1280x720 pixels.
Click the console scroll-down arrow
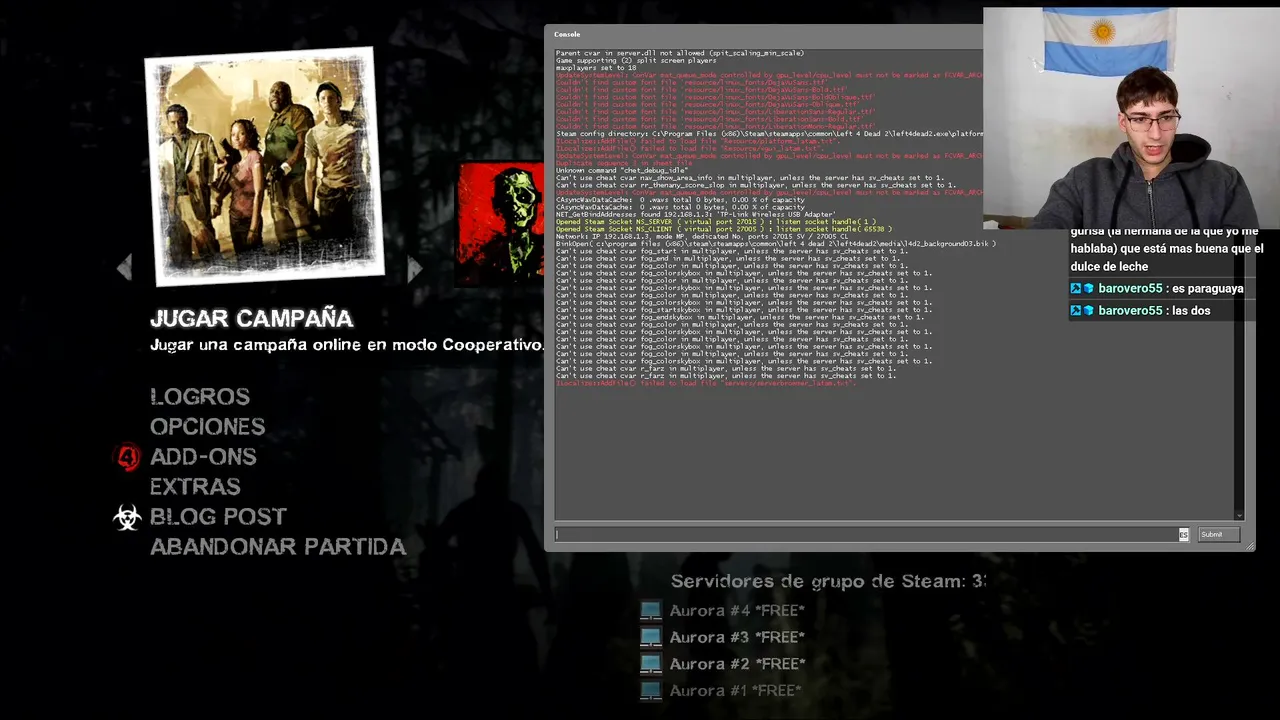[x=1240, y=516]
